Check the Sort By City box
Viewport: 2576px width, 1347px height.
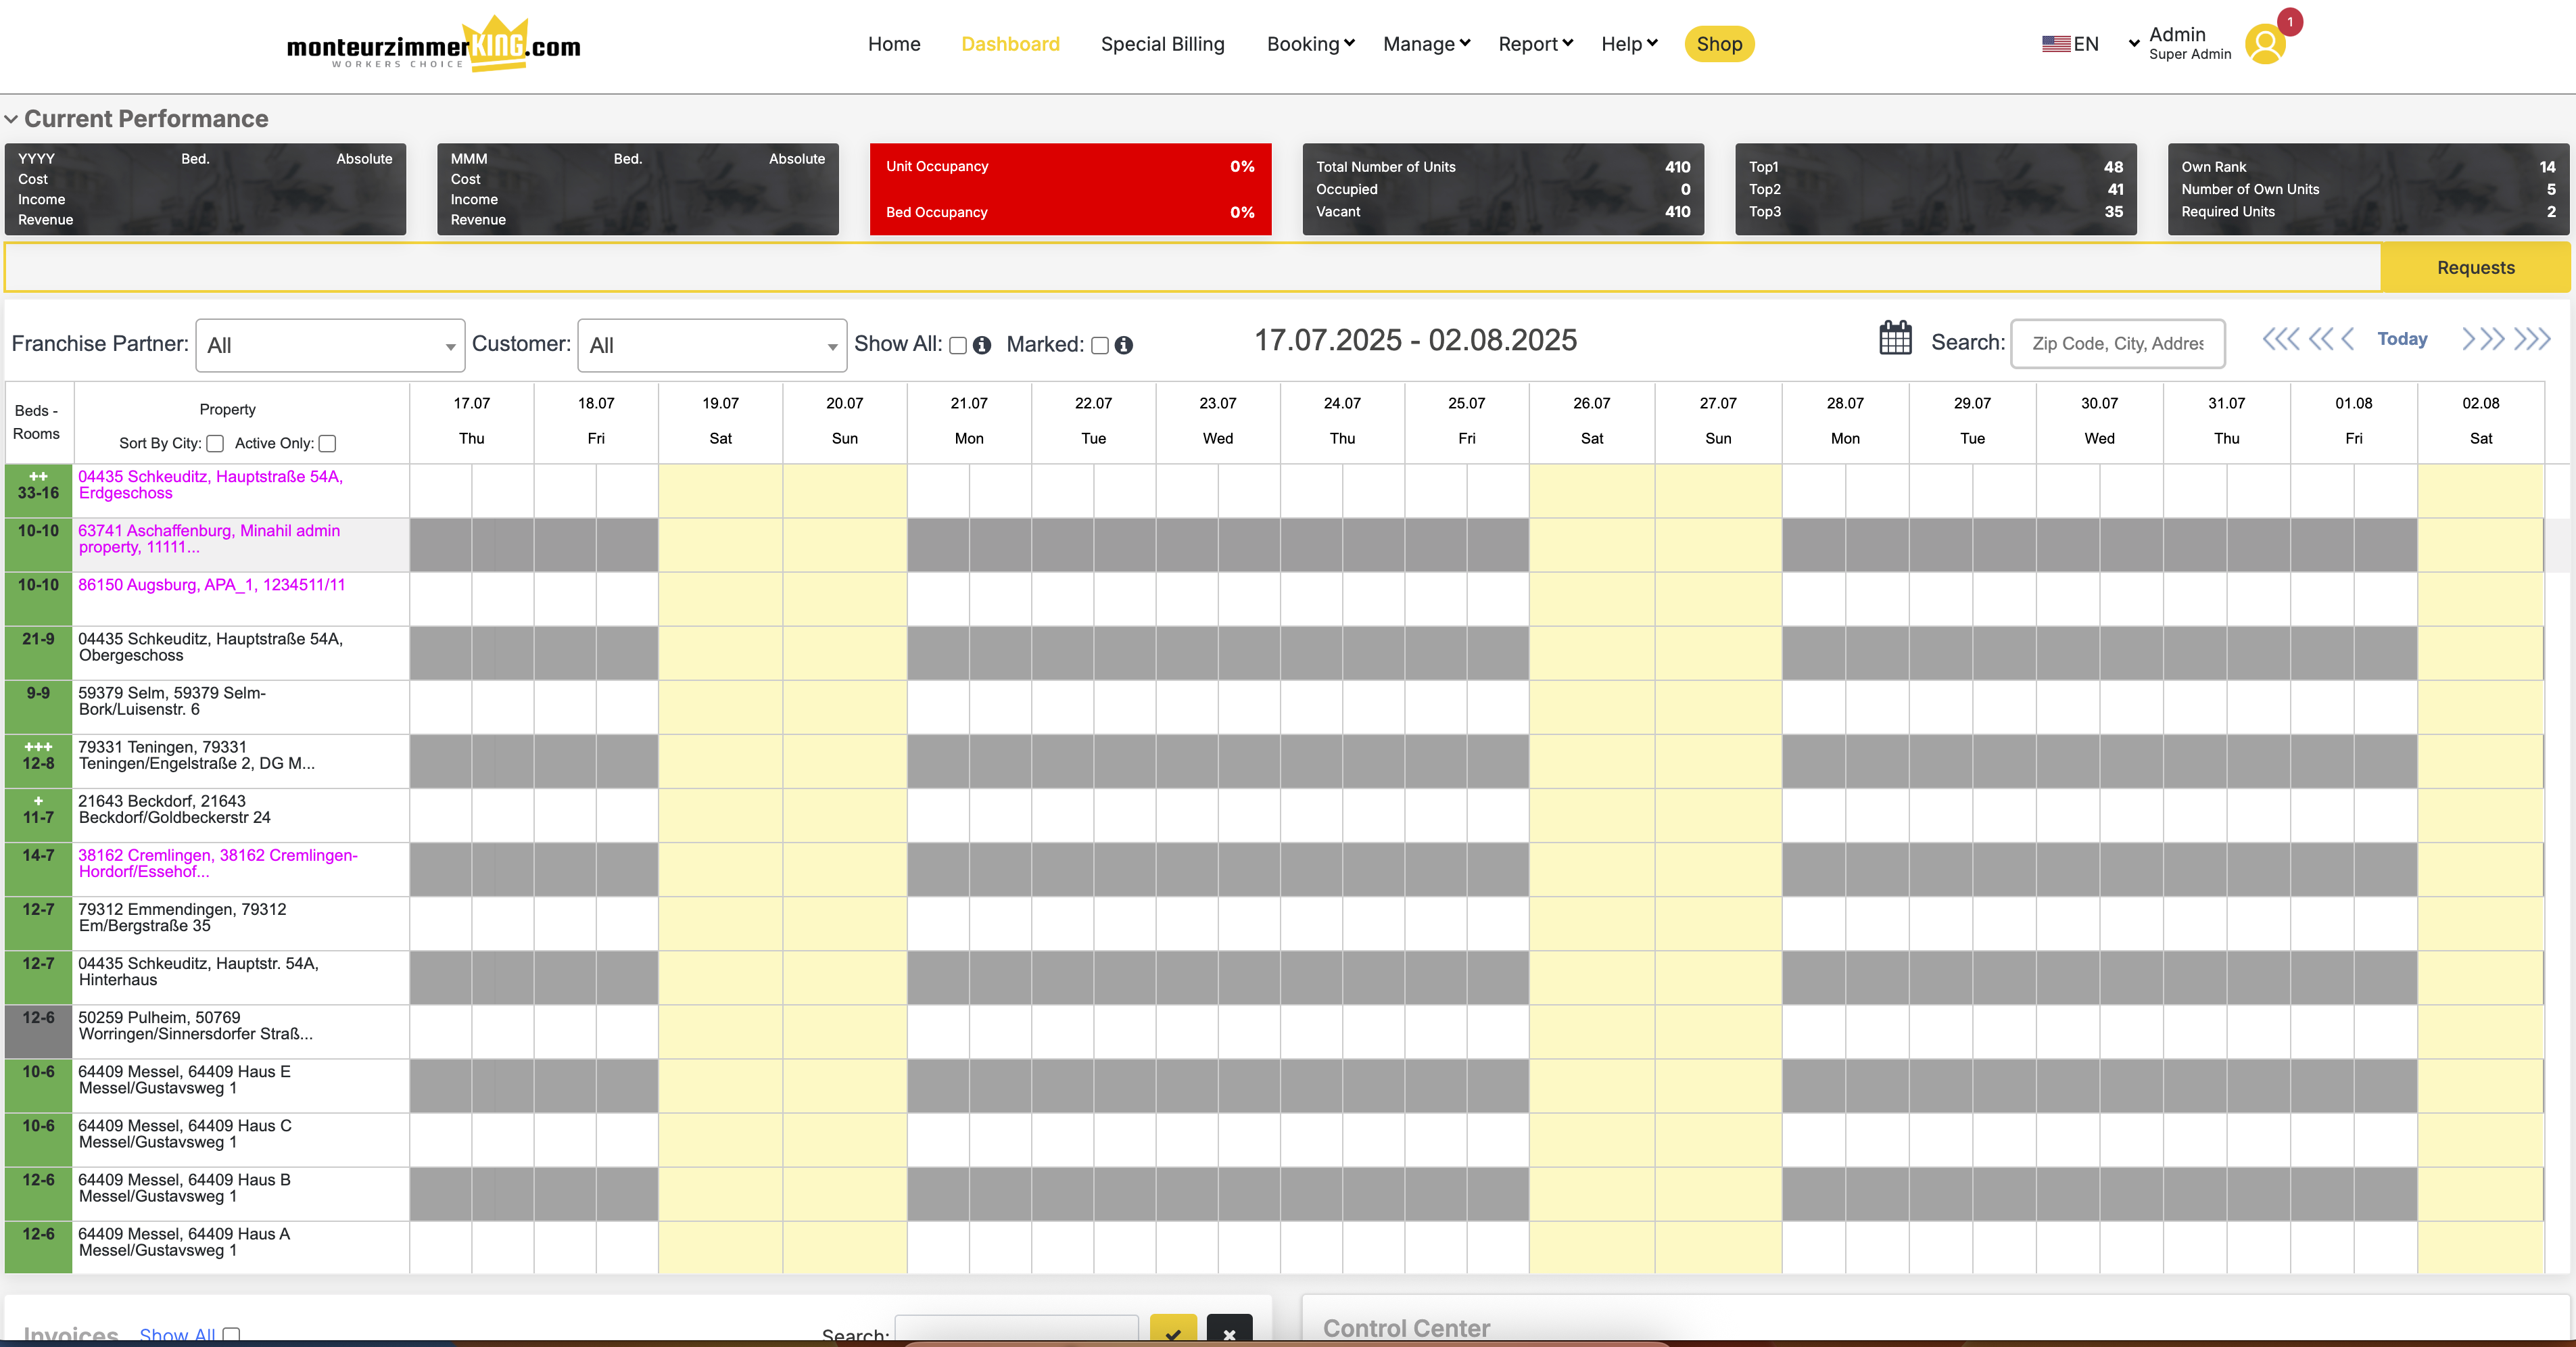coord(215,443)
